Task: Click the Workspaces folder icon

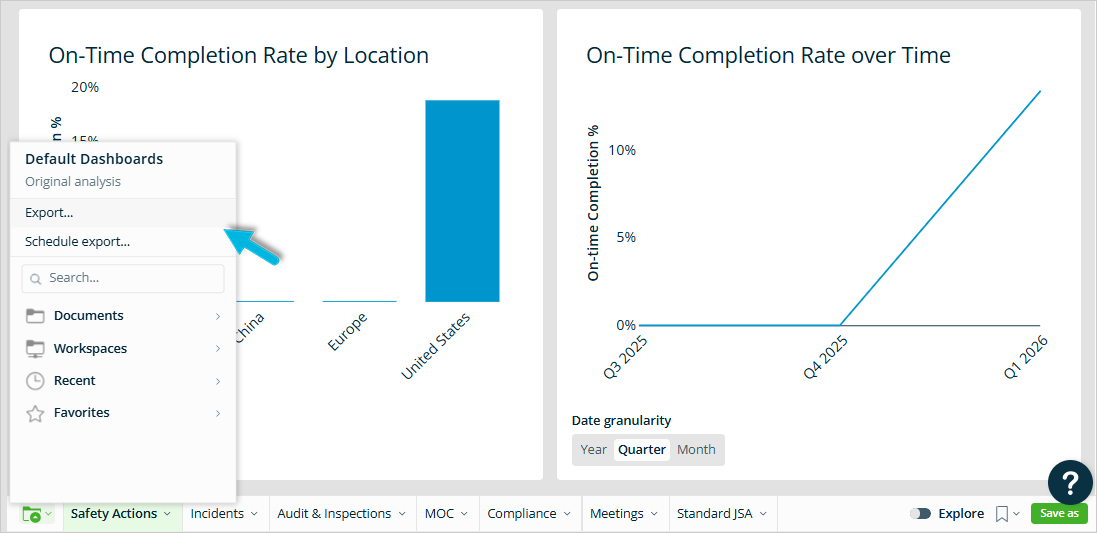Action: pyautogui.click(x=35, y=349)
